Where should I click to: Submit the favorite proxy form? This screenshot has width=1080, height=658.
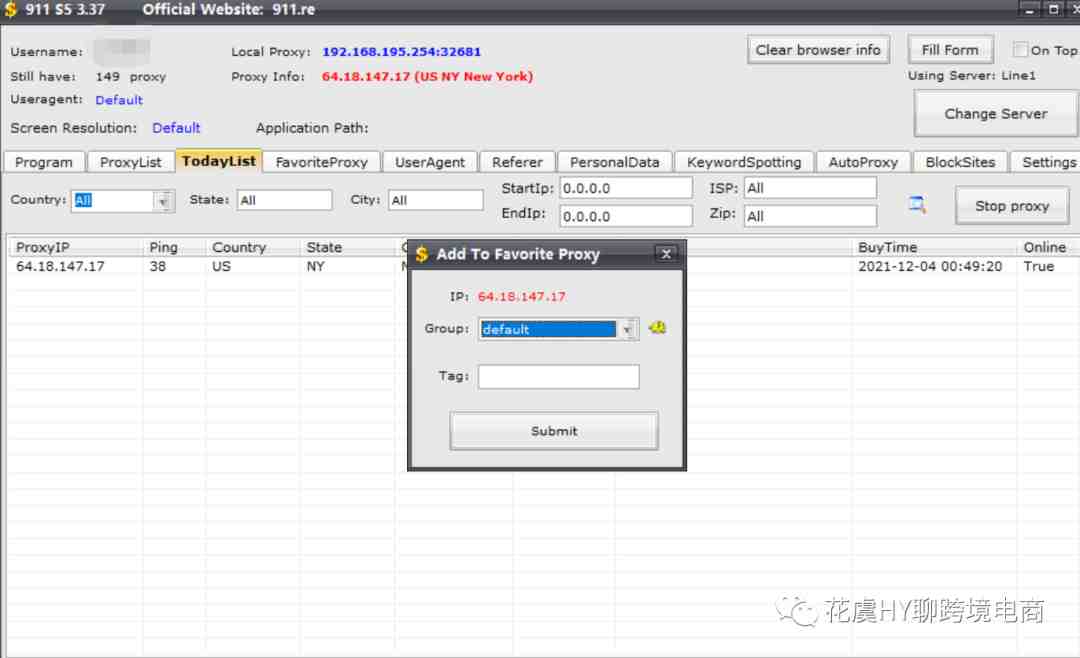tap(554, 431)
